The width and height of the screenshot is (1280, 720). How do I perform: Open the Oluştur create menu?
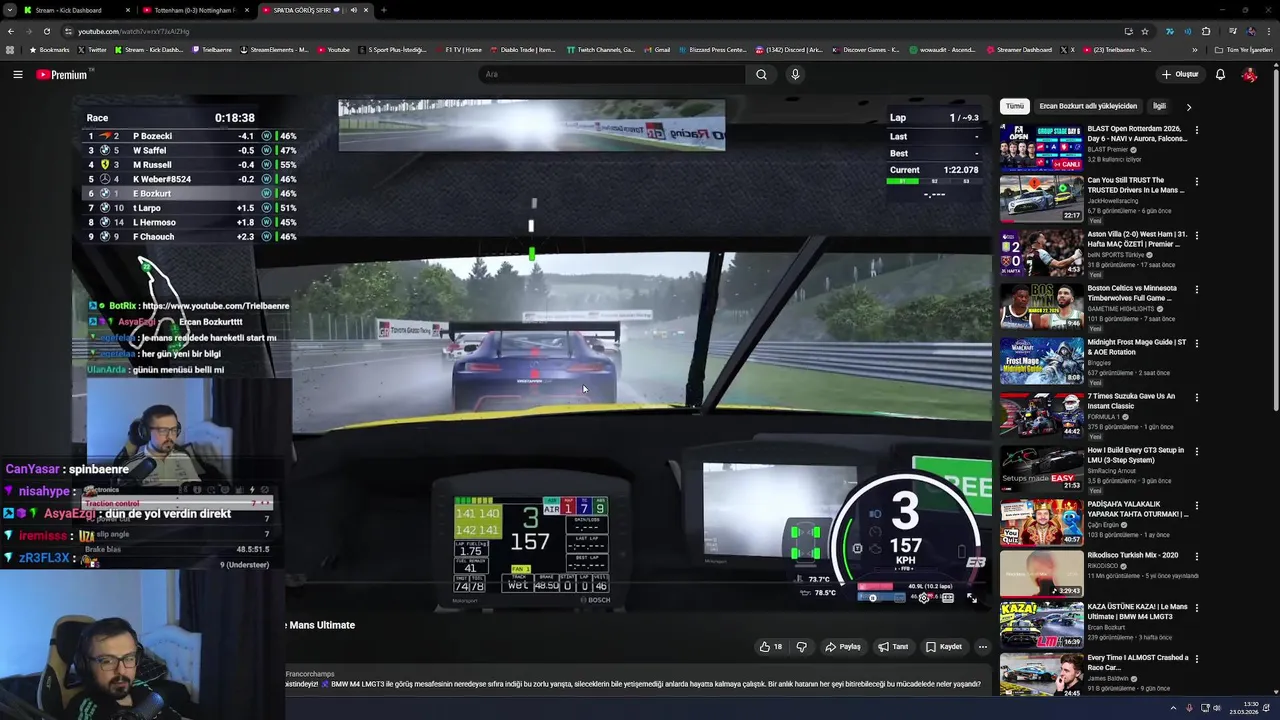tap(1180, 74)
